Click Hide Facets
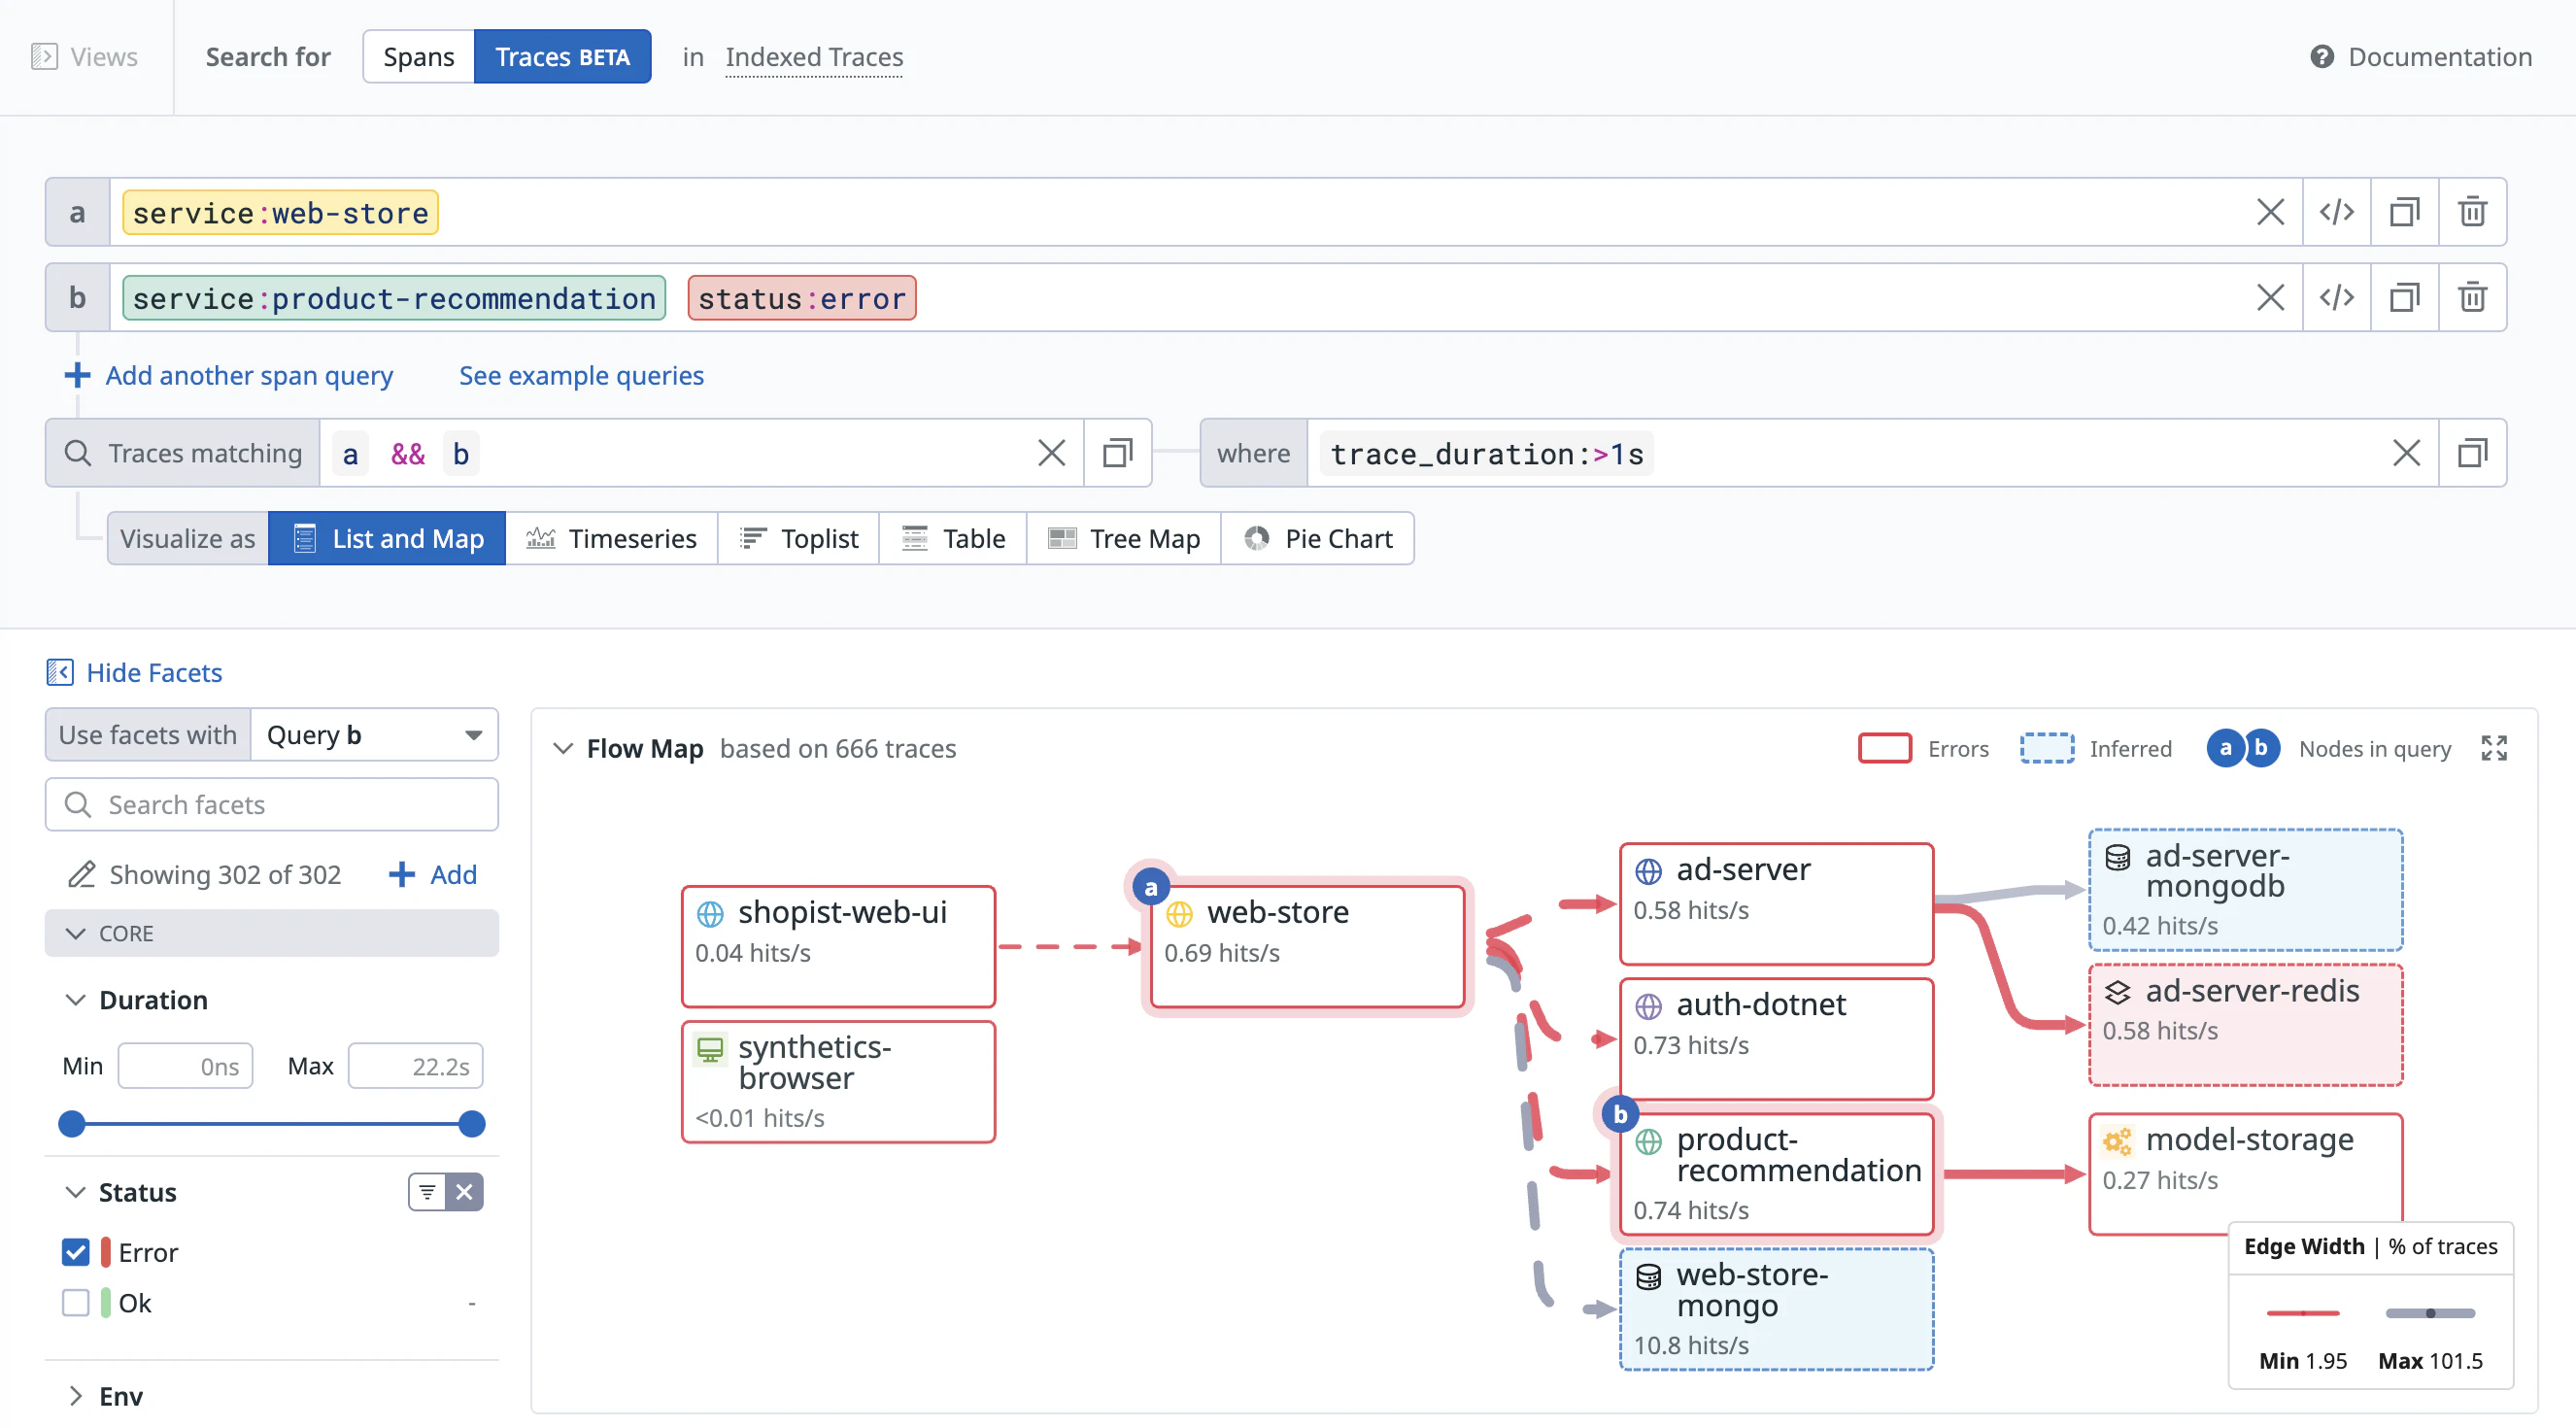2576x1428 pixels. click(134, 672)
